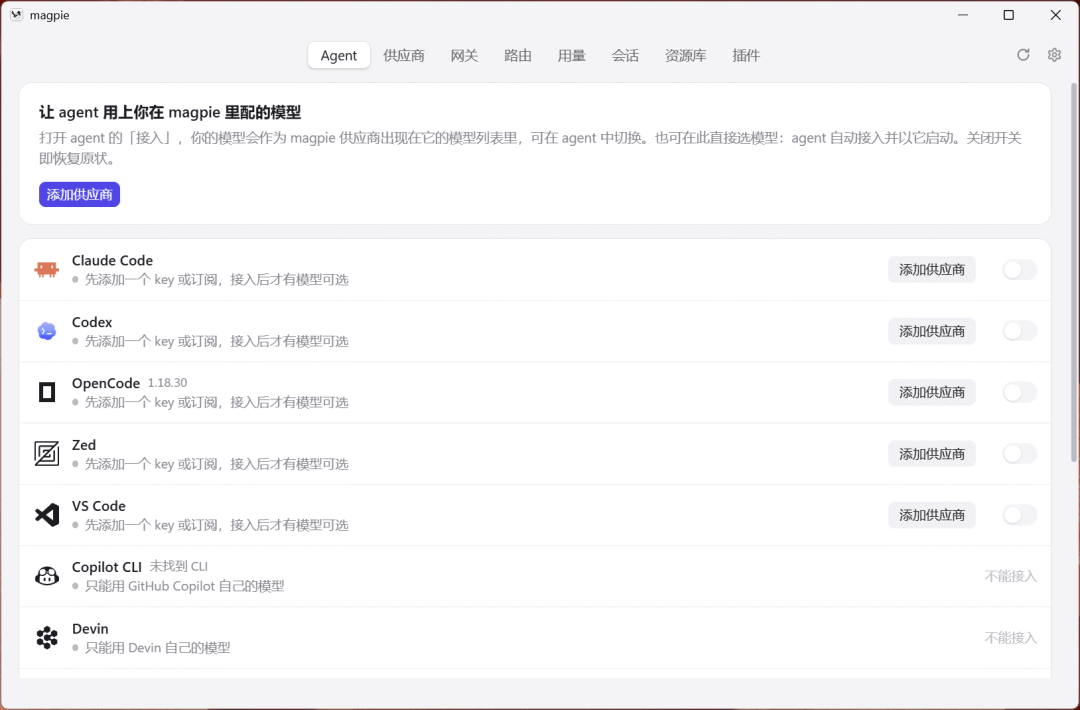Click the Zed agent icon

point(47,454)
